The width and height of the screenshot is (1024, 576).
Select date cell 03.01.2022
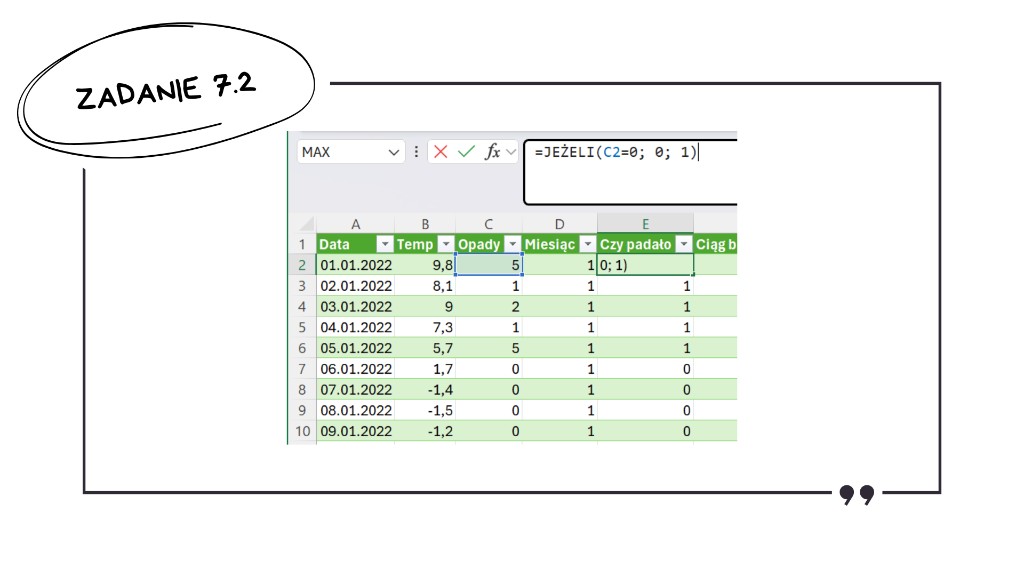pyautogui.click(x=355, y=307)
